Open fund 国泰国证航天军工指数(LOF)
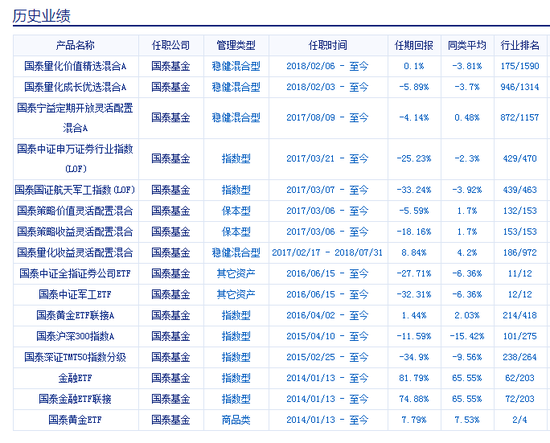 pyautogui.click(x=75, y=190)
